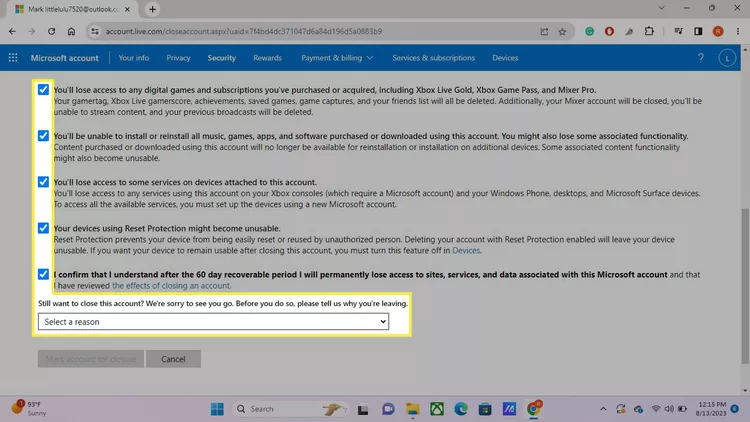
Task: Go back with the browser back arrow
Action: tap(12, 31)
